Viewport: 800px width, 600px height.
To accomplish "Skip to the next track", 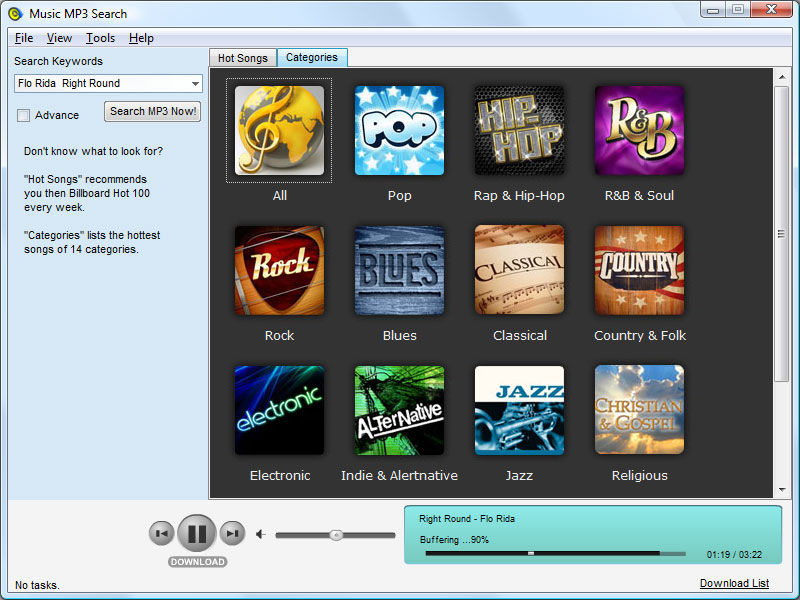I will click(x=232, y=534).
